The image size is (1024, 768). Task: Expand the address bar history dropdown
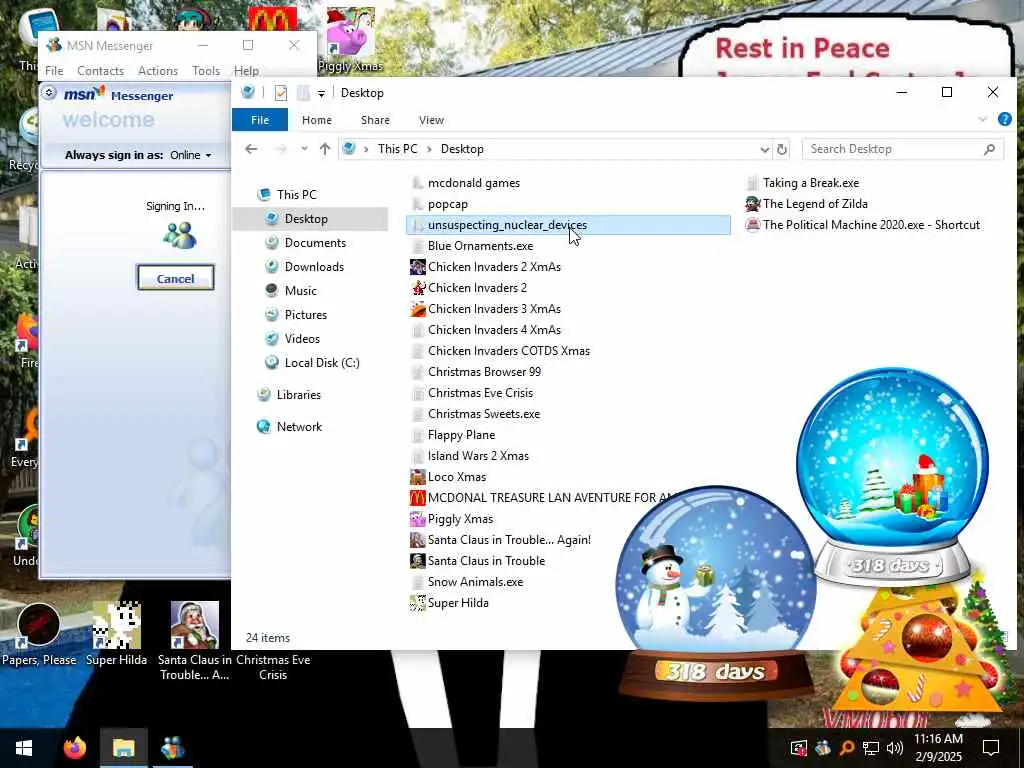pyautogui.click(x=765, y=150)
